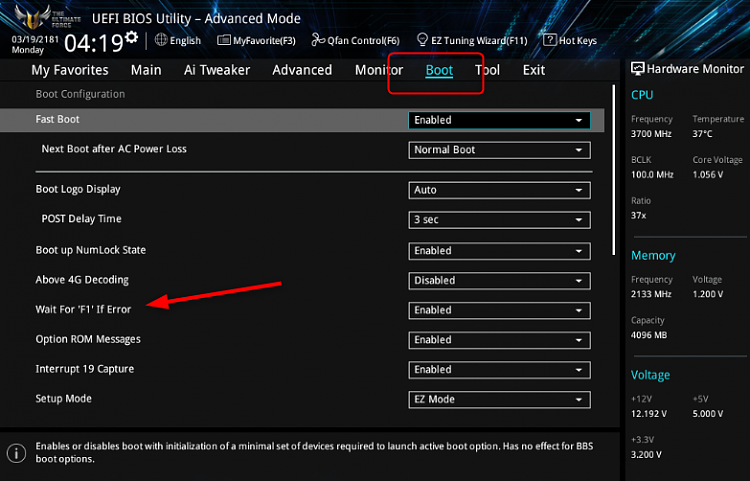This screenshot has width=750, height=481.
Task: Click Hot Keys label
Action: click(x=577, y=41)
